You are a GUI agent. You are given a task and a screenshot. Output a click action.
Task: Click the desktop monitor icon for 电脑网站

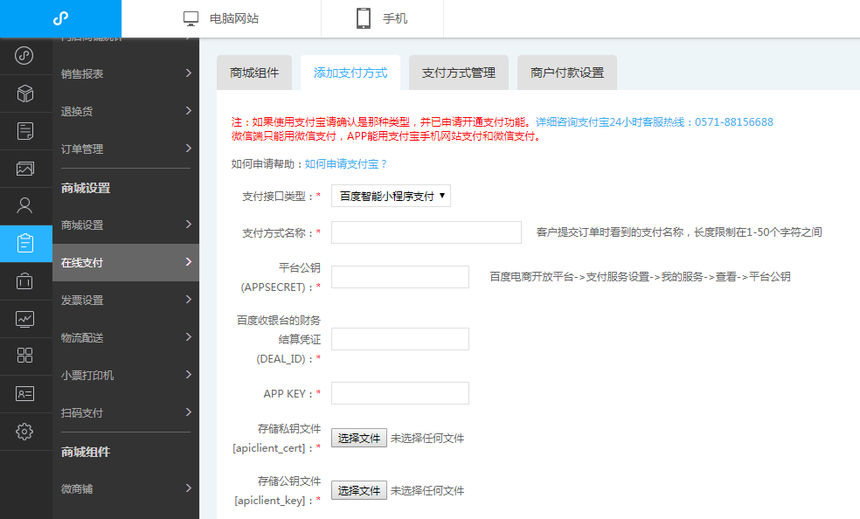pos(191,19)
